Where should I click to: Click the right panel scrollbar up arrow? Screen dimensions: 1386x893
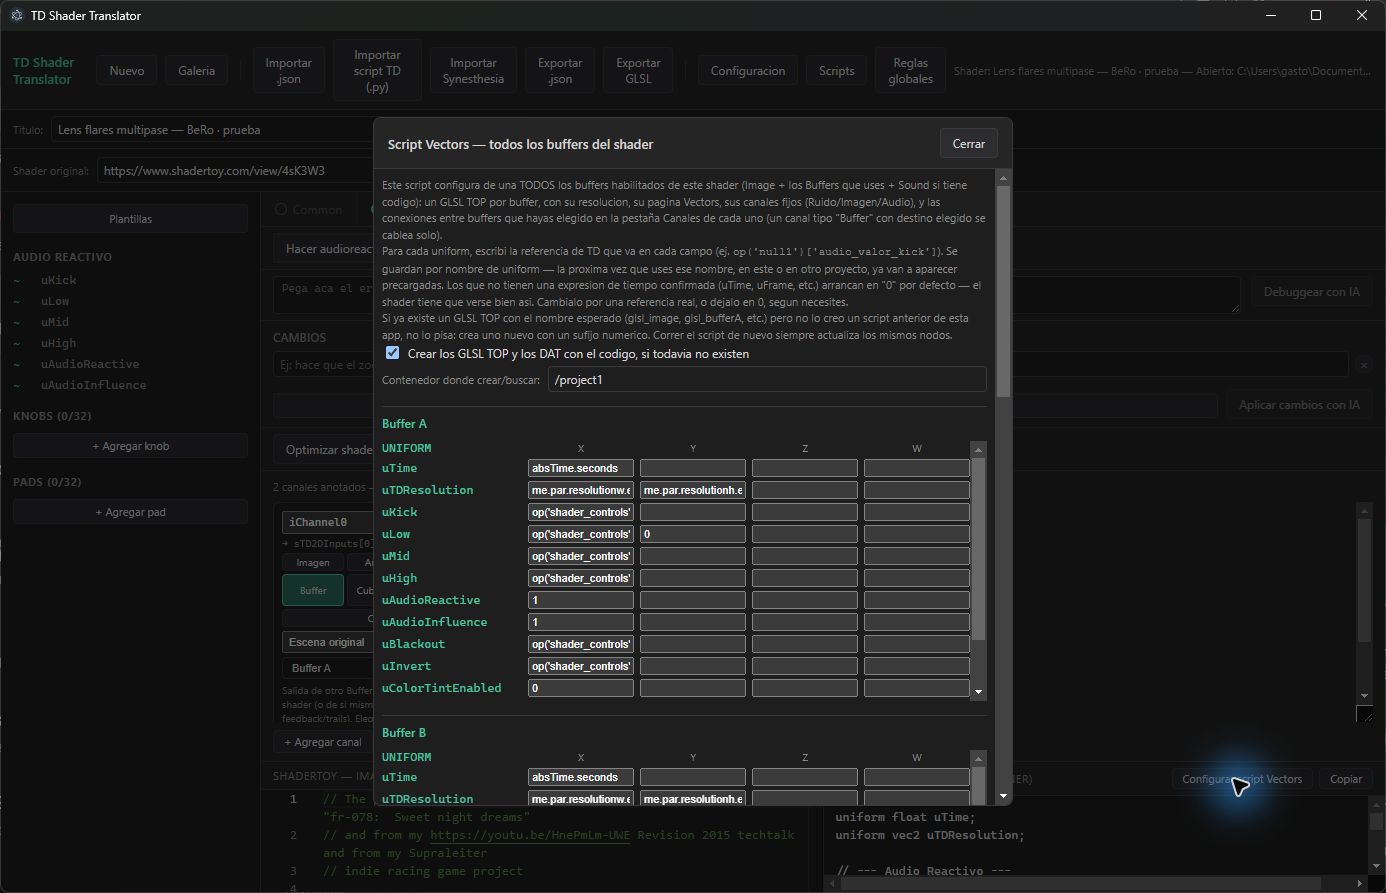[x=1364, y=510]
